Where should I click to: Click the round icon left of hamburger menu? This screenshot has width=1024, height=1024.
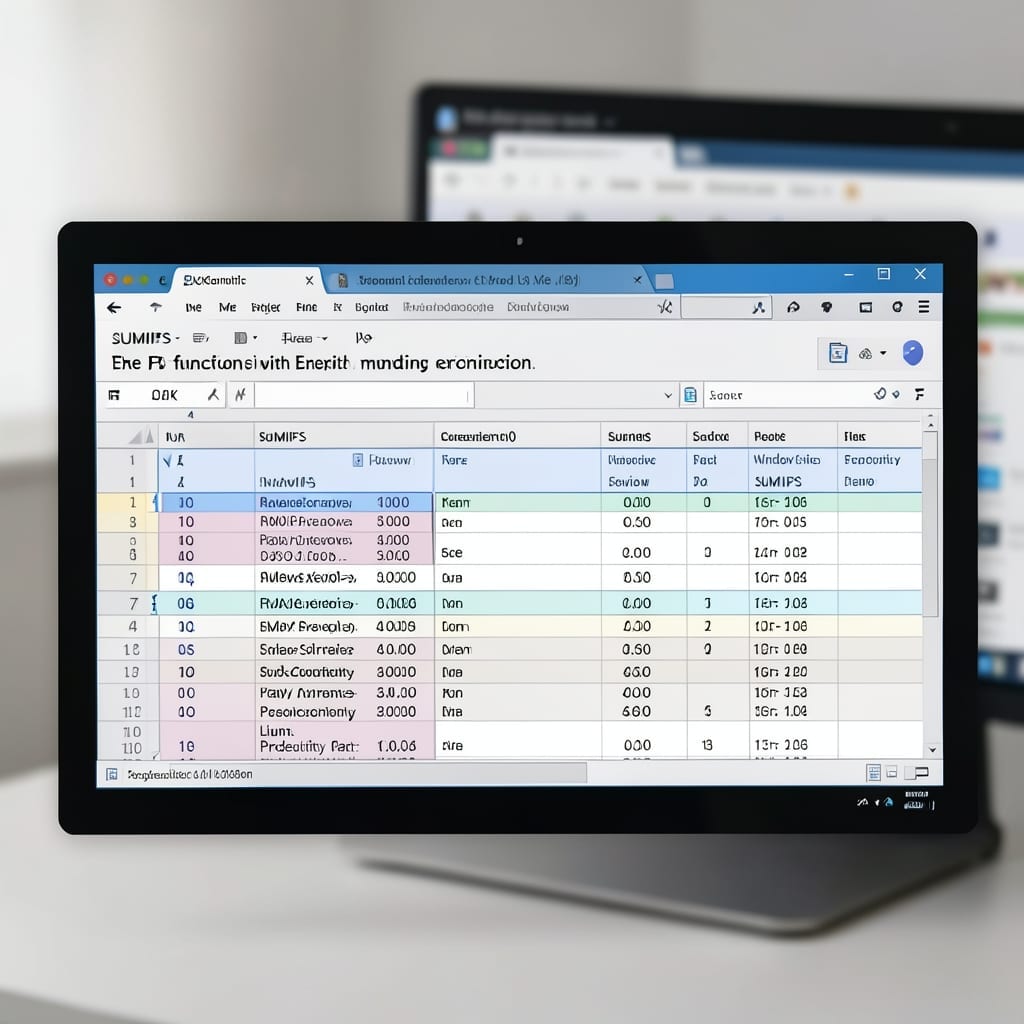pos(897,306)
